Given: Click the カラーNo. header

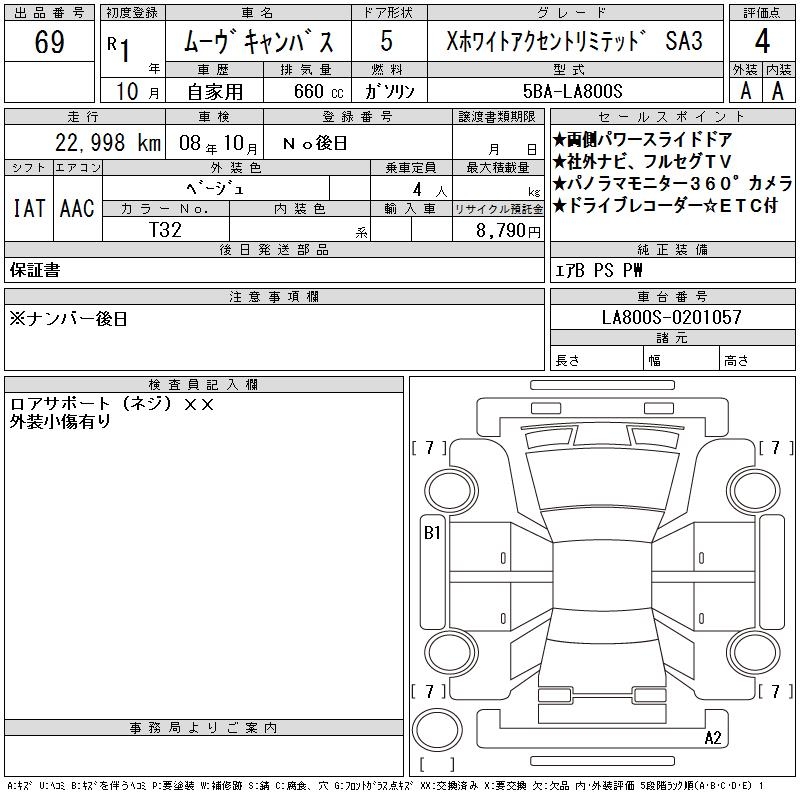Looking at the screenshot, I should coord(165,209).
